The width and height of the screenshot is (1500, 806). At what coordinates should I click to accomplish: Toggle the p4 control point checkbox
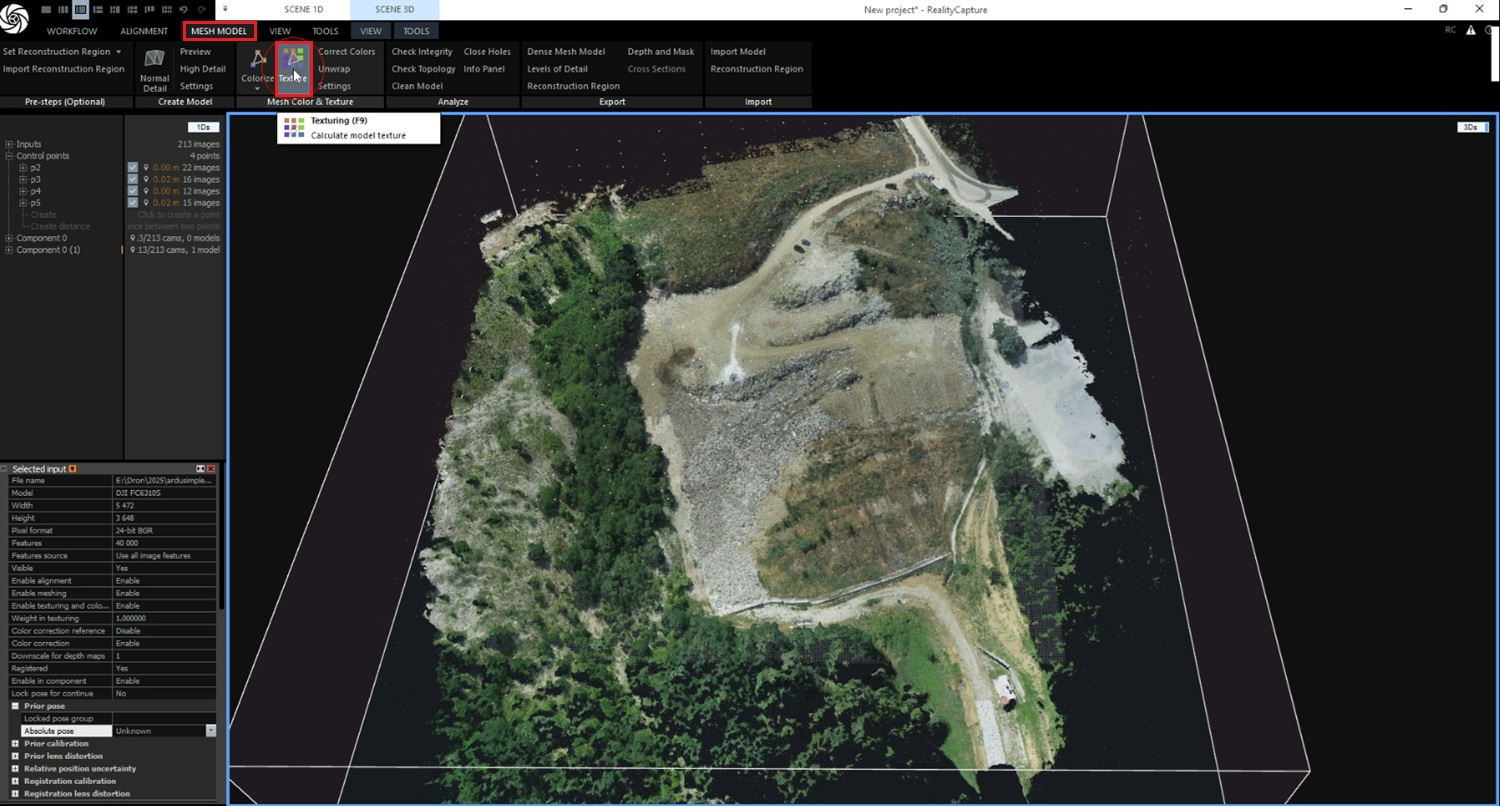(132, 191)
